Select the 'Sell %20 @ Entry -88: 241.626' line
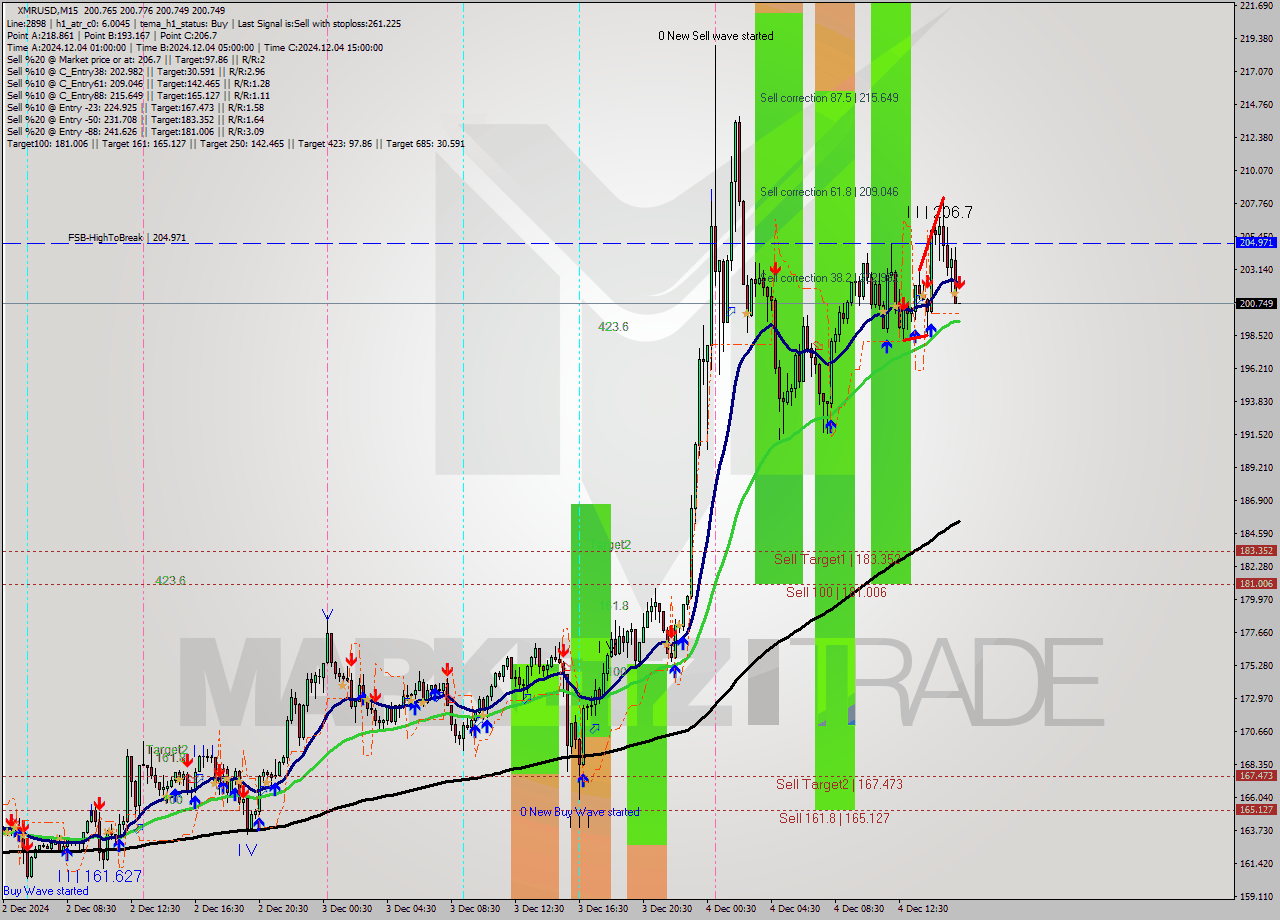This screenshot has width=1280, height=920. tap(135, 132)
